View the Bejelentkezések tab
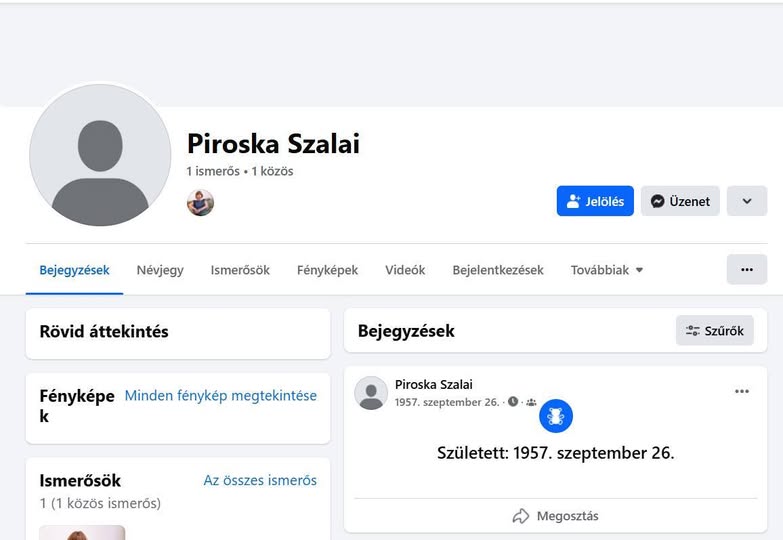This screenshot has width=783, height=540. tap(498, 270)
